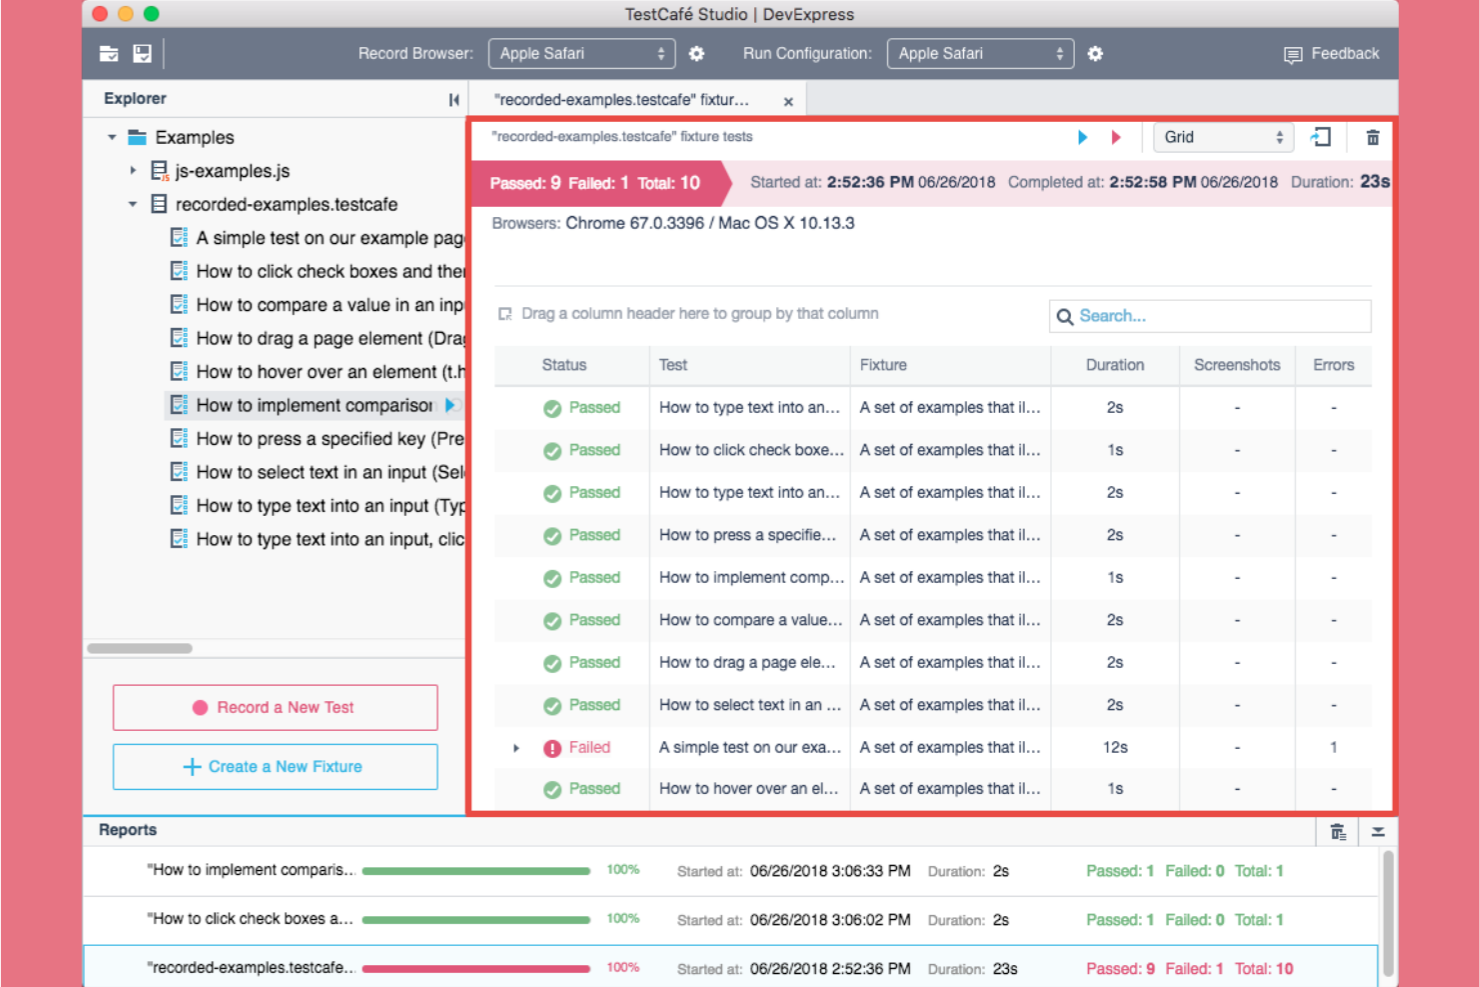Click the progress bar of 'How to implement comparis' report
This screenshot has height=987, width=1480.
(476, 871)
